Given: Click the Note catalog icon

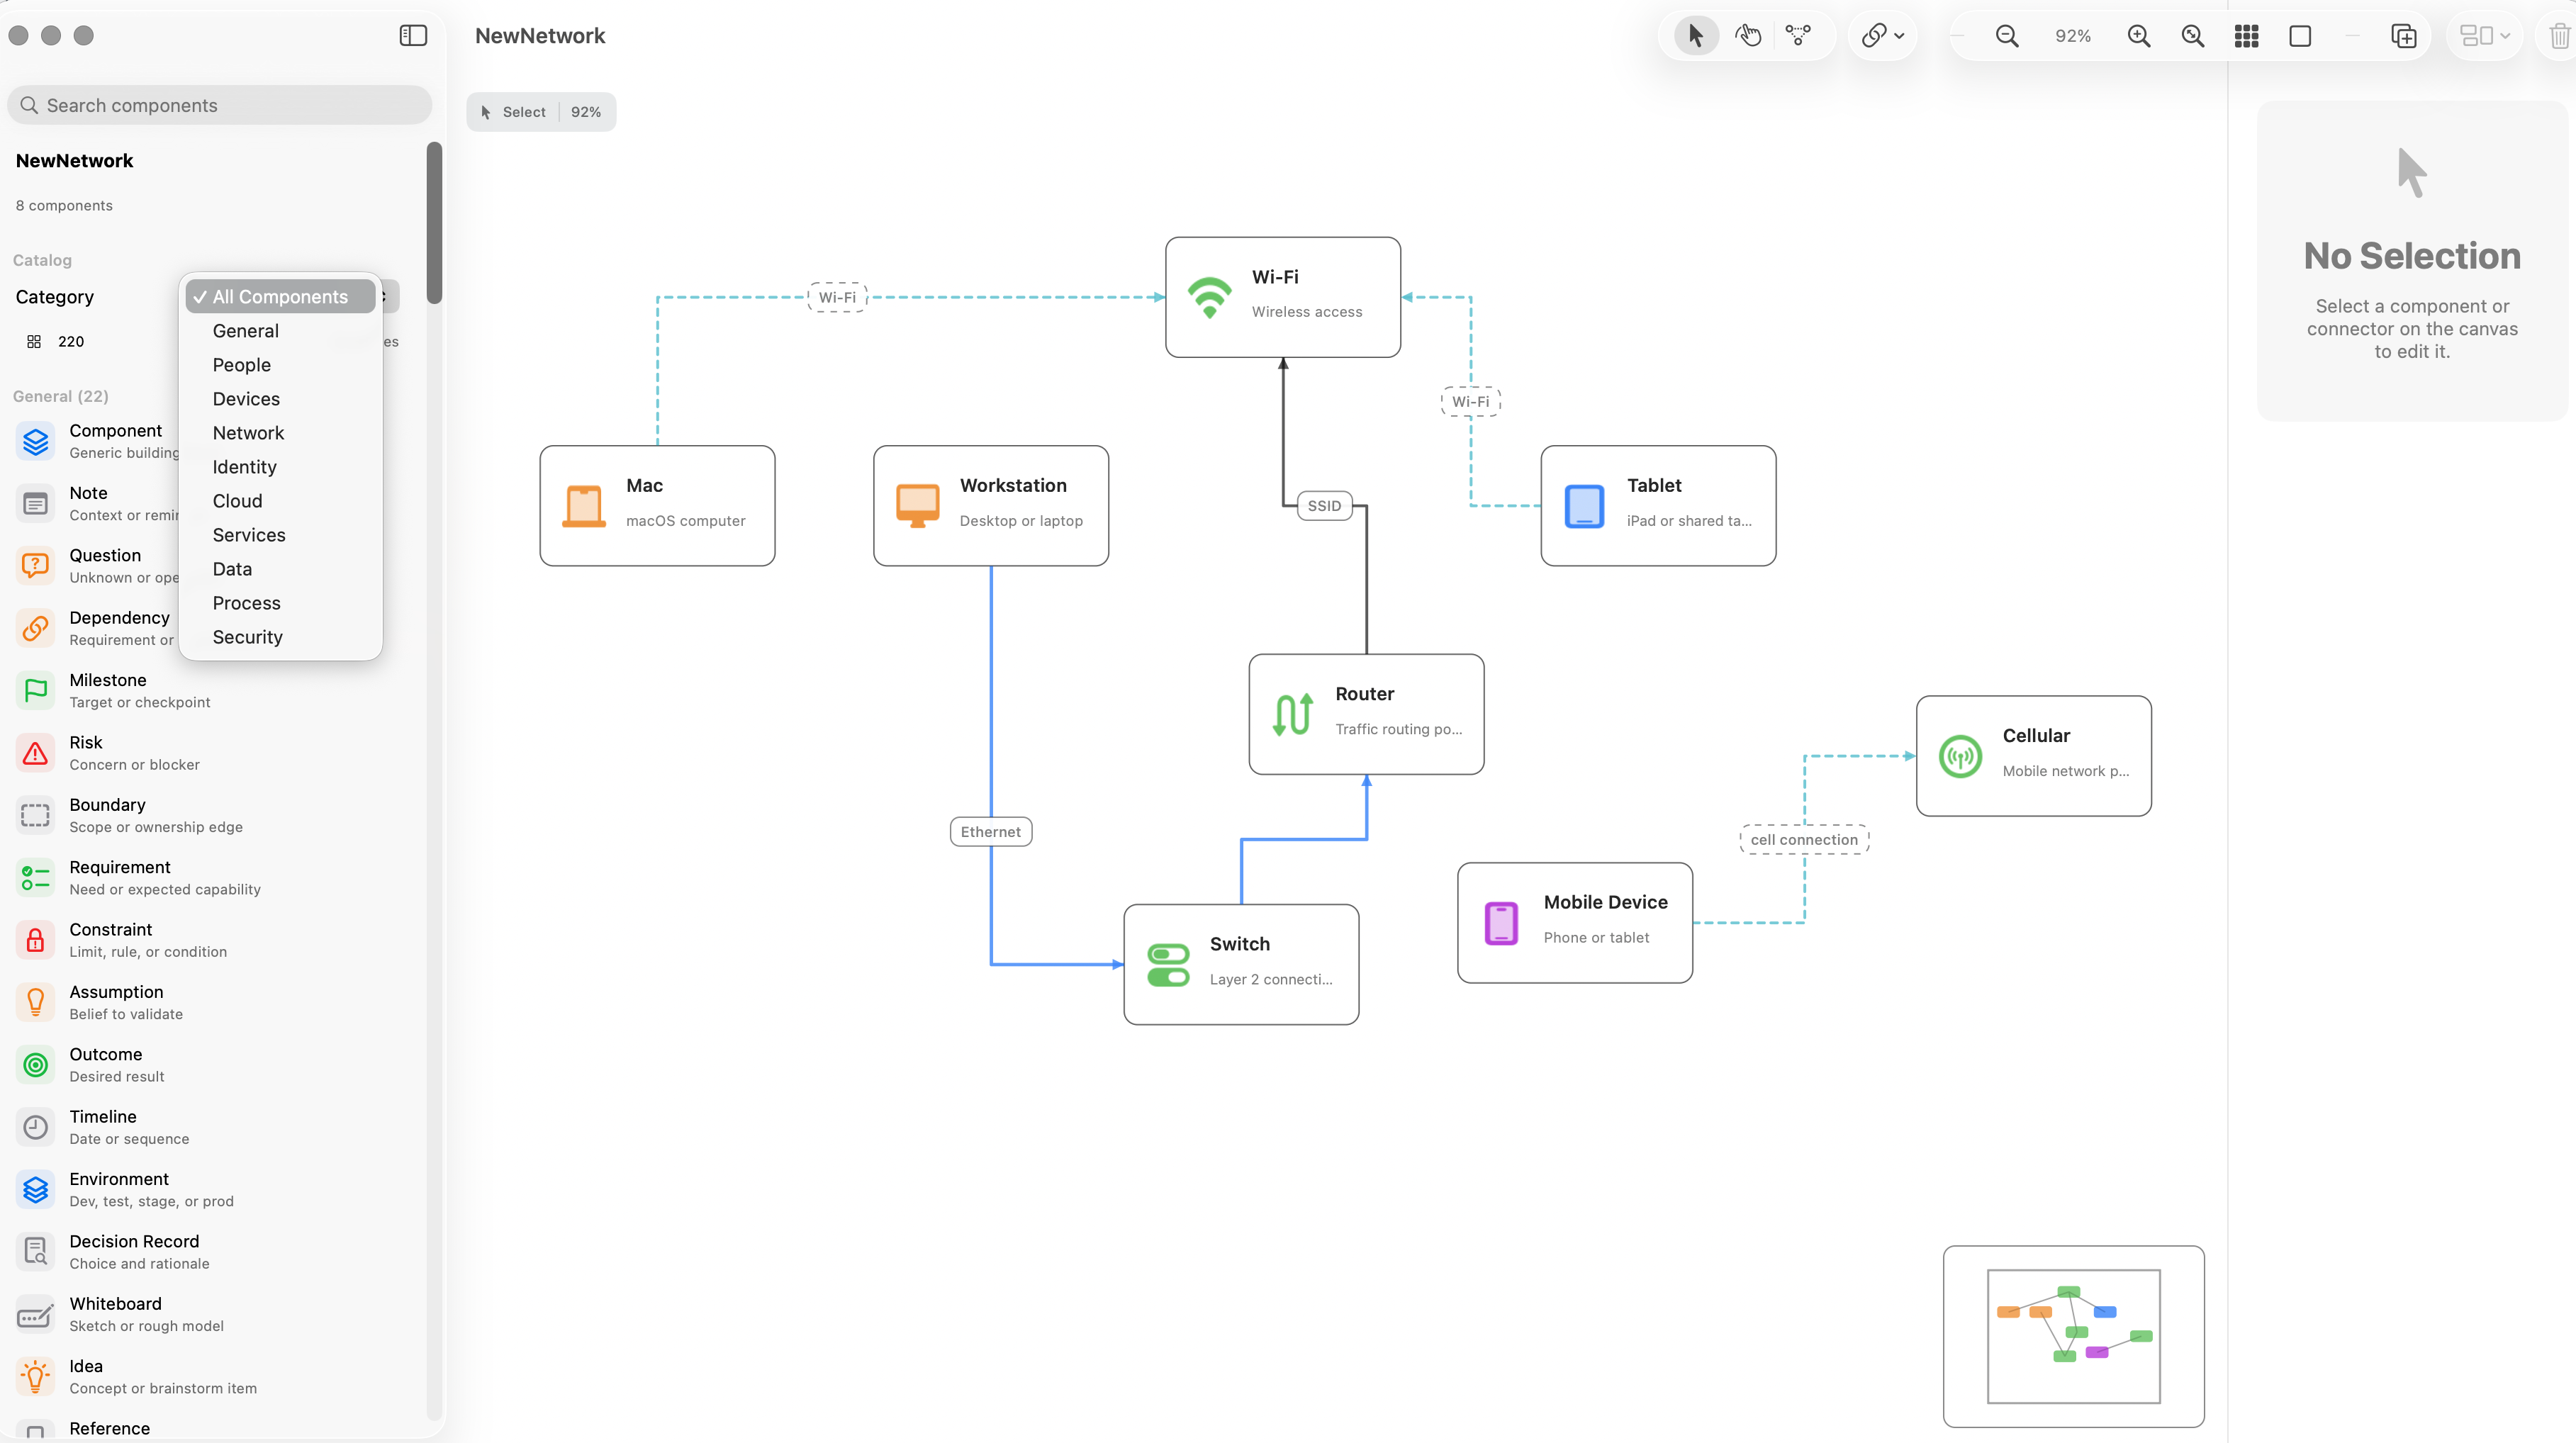Looking at the screenshot, I should pos(35,503).
